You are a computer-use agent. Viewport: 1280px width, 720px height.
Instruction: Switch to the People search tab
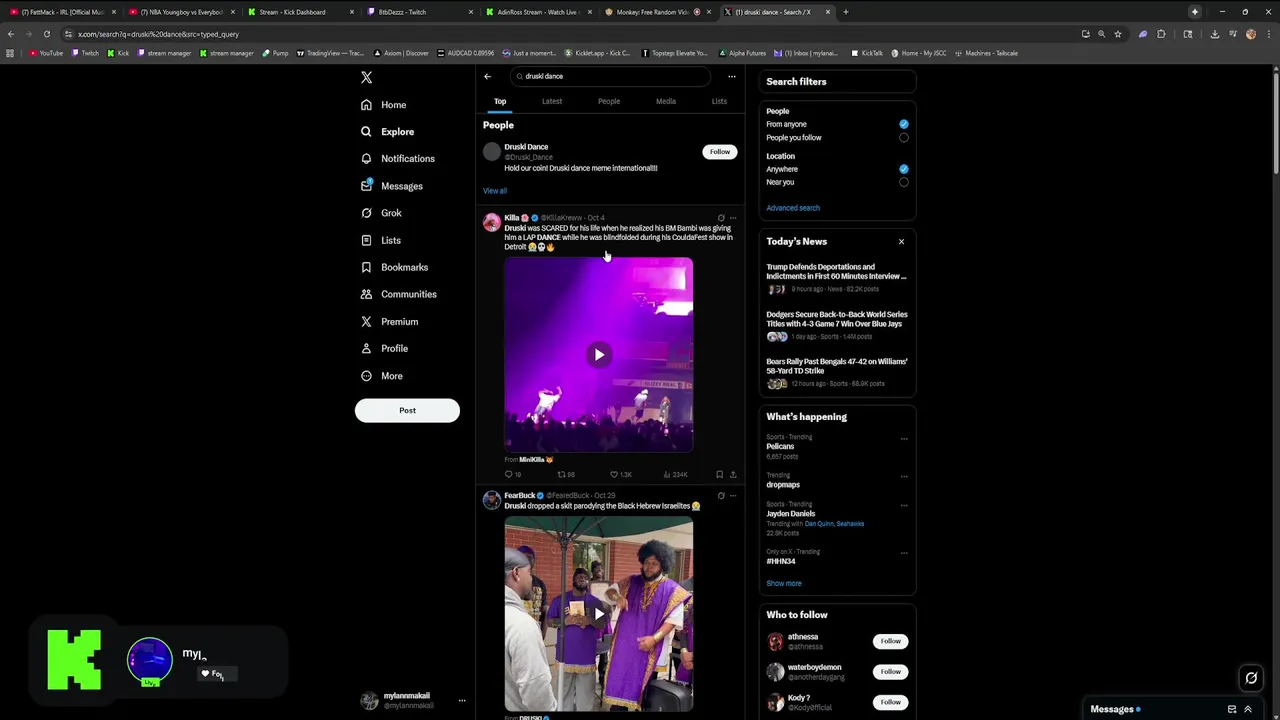click(x=609, y=101)
